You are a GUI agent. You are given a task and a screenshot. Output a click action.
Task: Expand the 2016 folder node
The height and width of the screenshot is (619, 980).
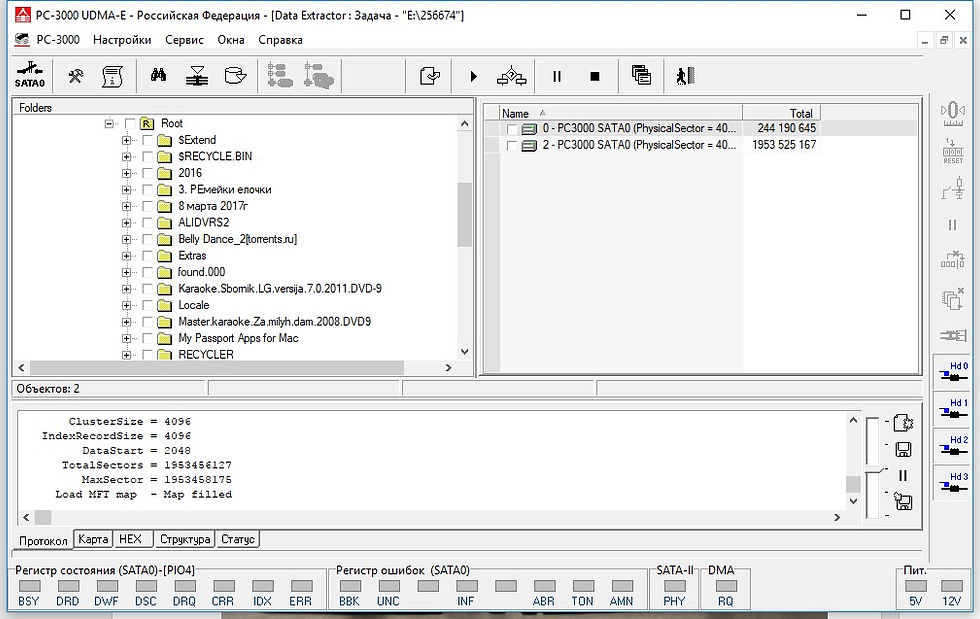click(127, 173)
